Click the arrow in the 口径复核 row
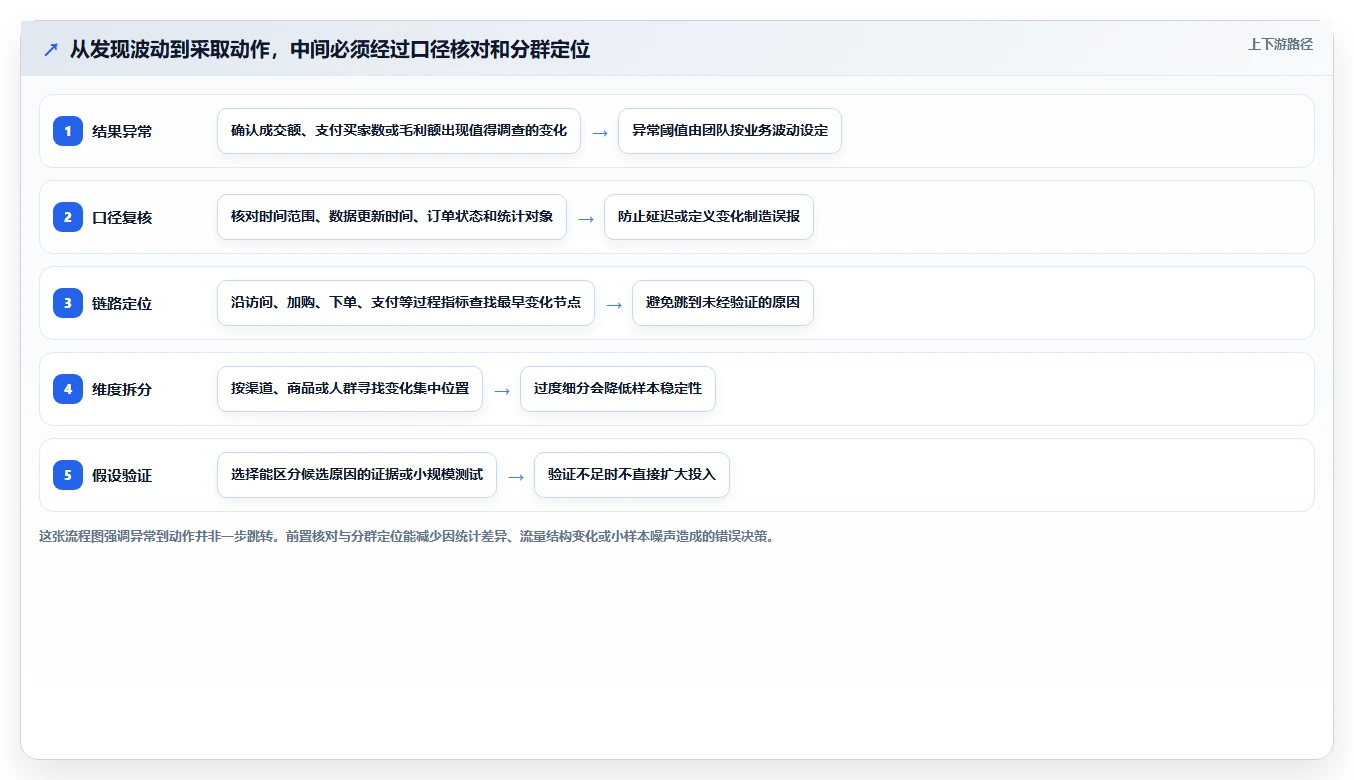The height and width of the screenshot is (780, 1354). [586, 218]
